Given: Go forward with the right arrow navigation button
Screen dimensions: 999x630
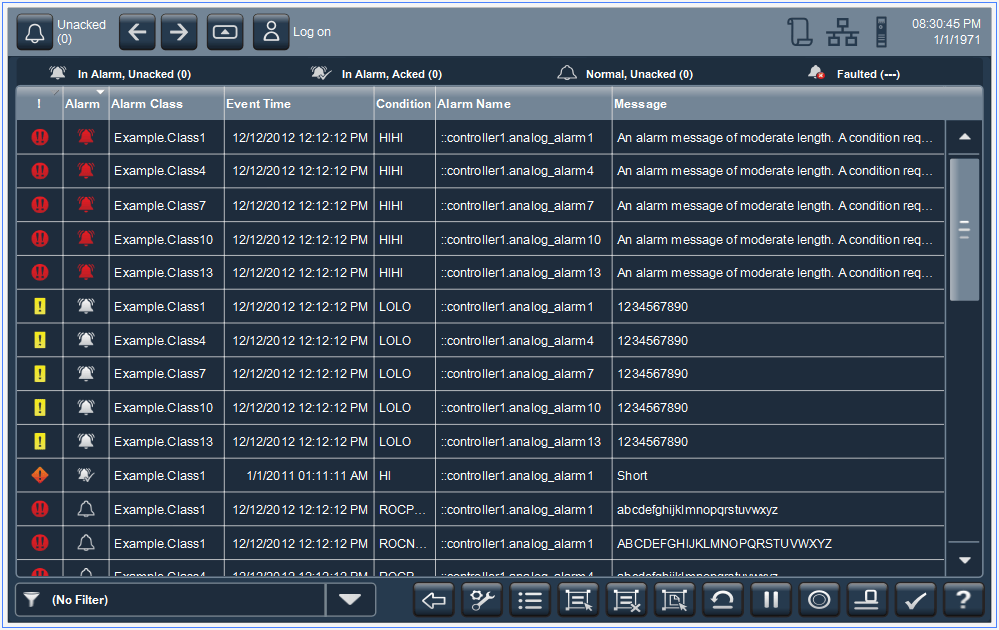Looking at the screenshot, I should click(179, 32).
